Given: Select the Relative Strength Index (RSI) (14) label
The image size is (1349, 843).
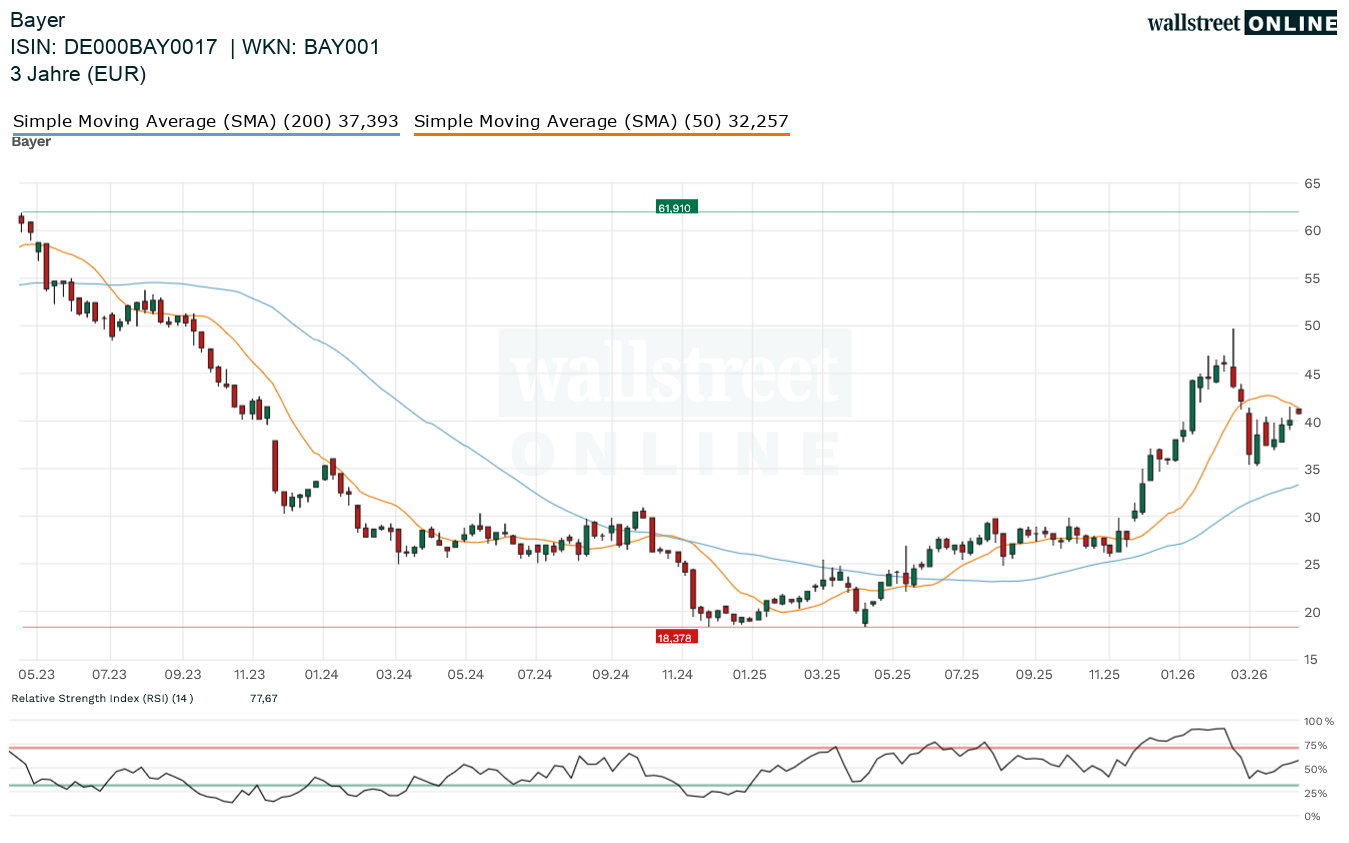Looking at the screenshot, I should (x=102, y=698).
